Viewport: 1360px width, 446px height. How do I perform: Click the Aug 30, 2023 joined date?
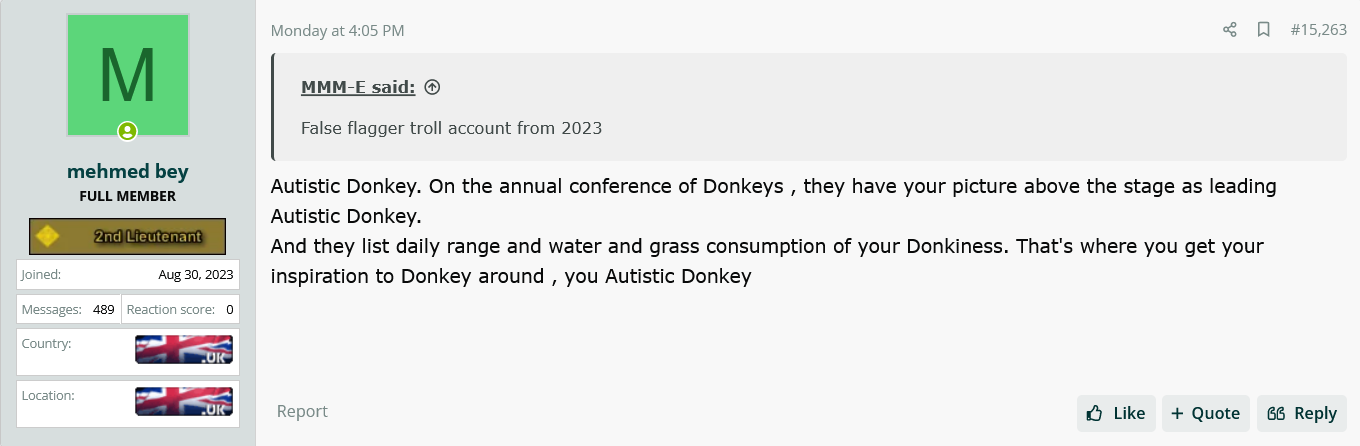(x=196, y=274)
